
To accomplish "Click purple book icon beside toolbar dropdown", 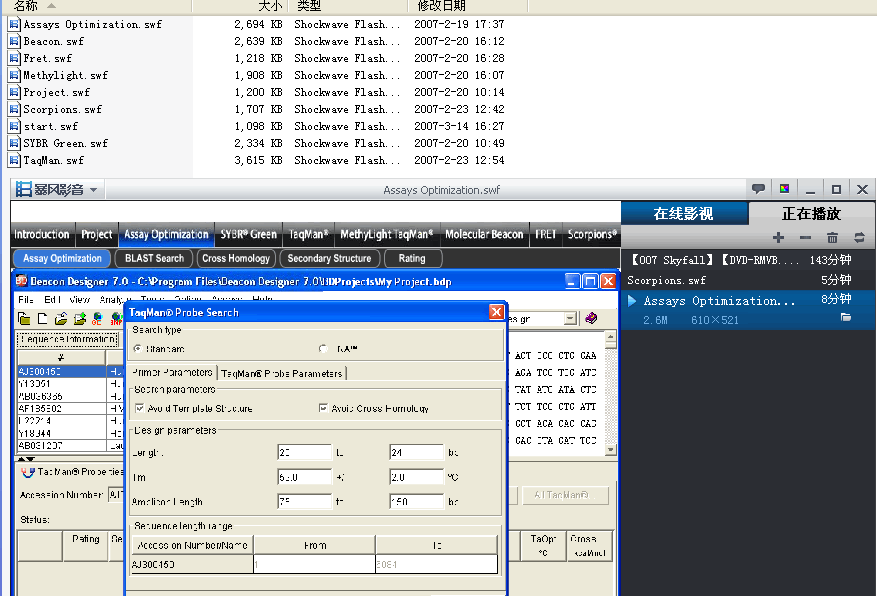I will click(591, 318).
